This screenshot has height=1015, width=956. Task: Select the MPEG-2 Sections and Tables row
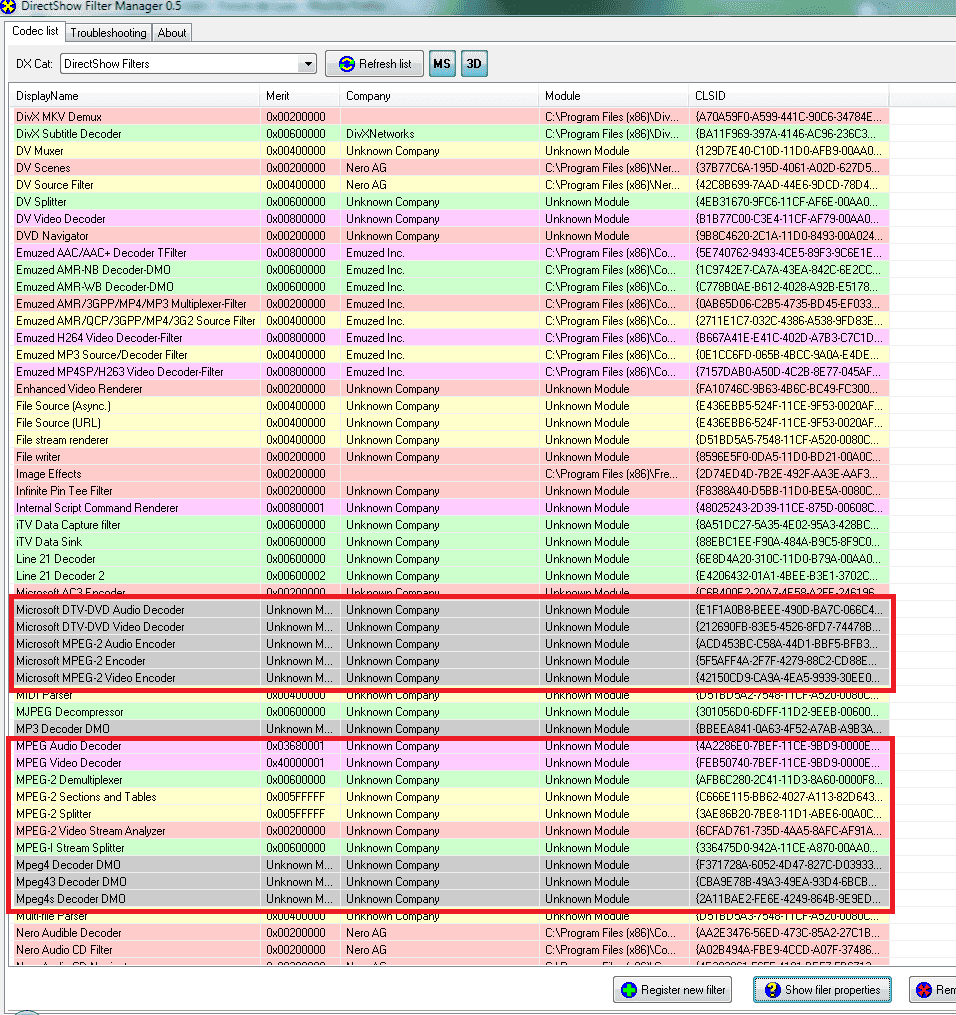[451, 797]
